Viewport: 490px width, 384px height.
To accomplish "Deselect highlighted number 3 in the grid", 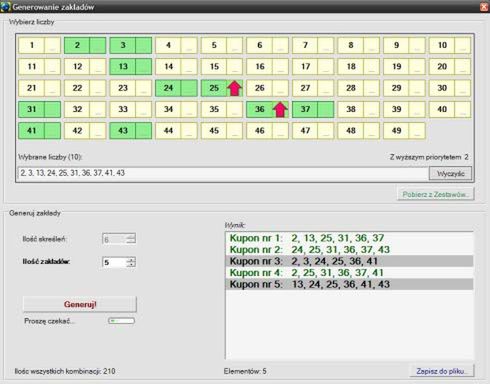I will coord(123,45).
